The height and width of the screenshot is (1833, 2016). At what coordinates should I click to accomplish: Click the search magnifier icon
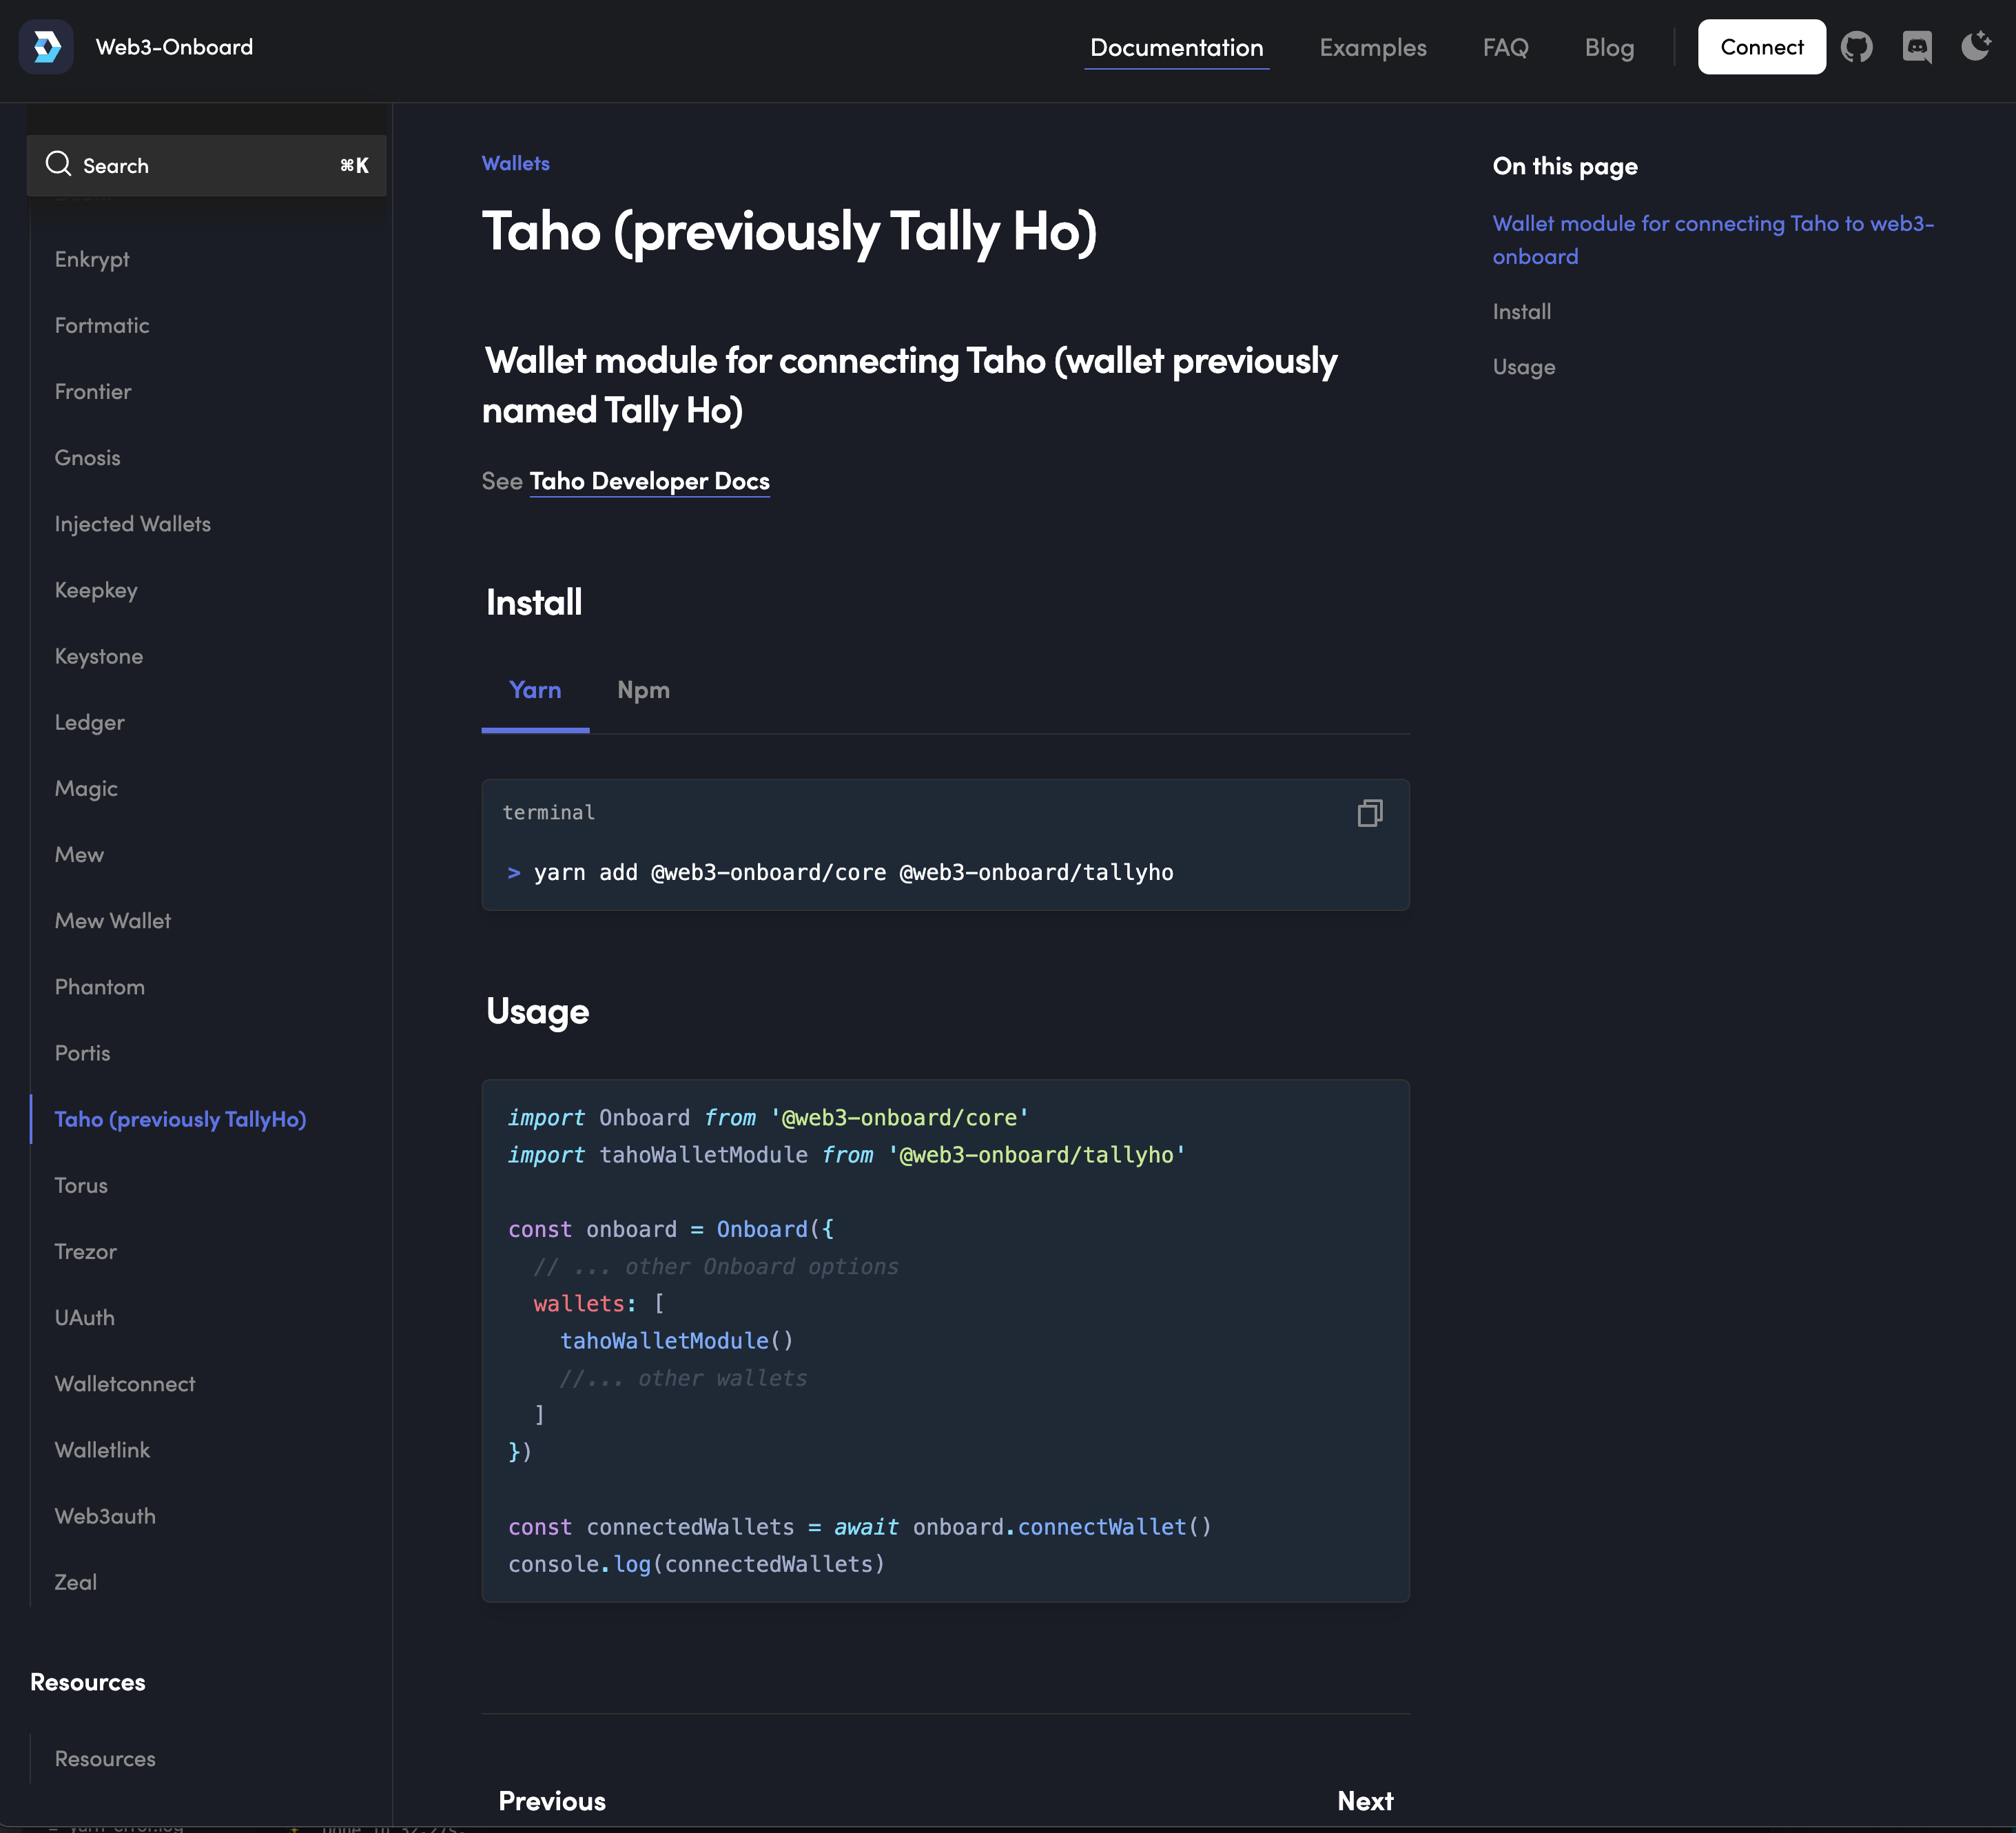pyautogui.click(x=59, y=164)
